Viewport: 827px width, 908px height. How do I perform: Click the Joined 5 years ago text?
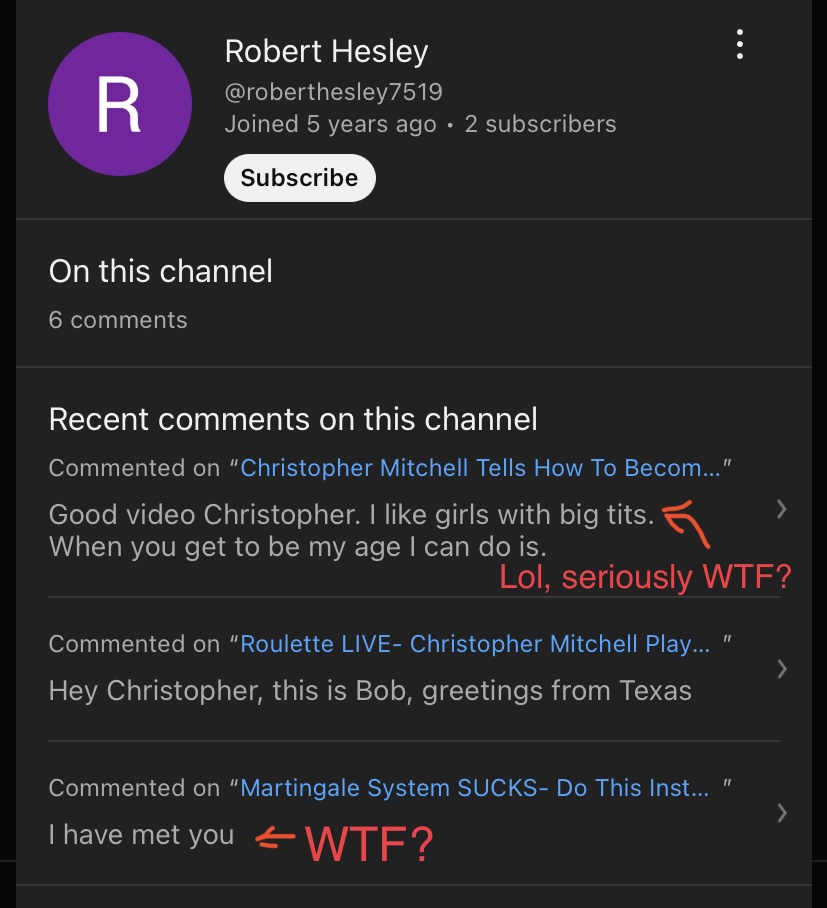(x=330, y=124)
